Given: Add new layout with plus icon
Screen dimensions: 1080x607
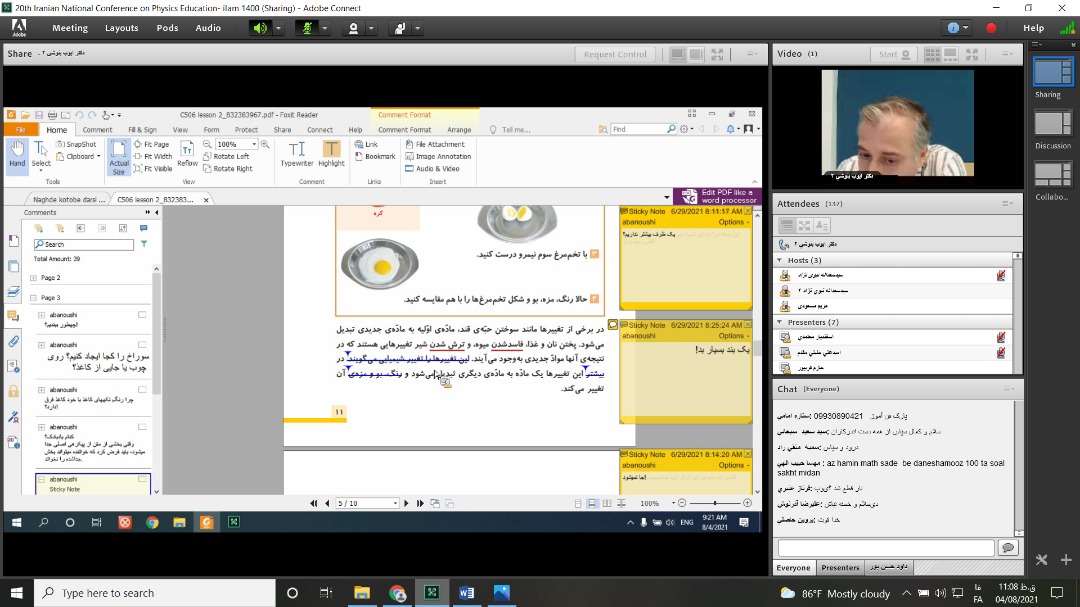Looking at the screenshot, I should pos(1066,560).
